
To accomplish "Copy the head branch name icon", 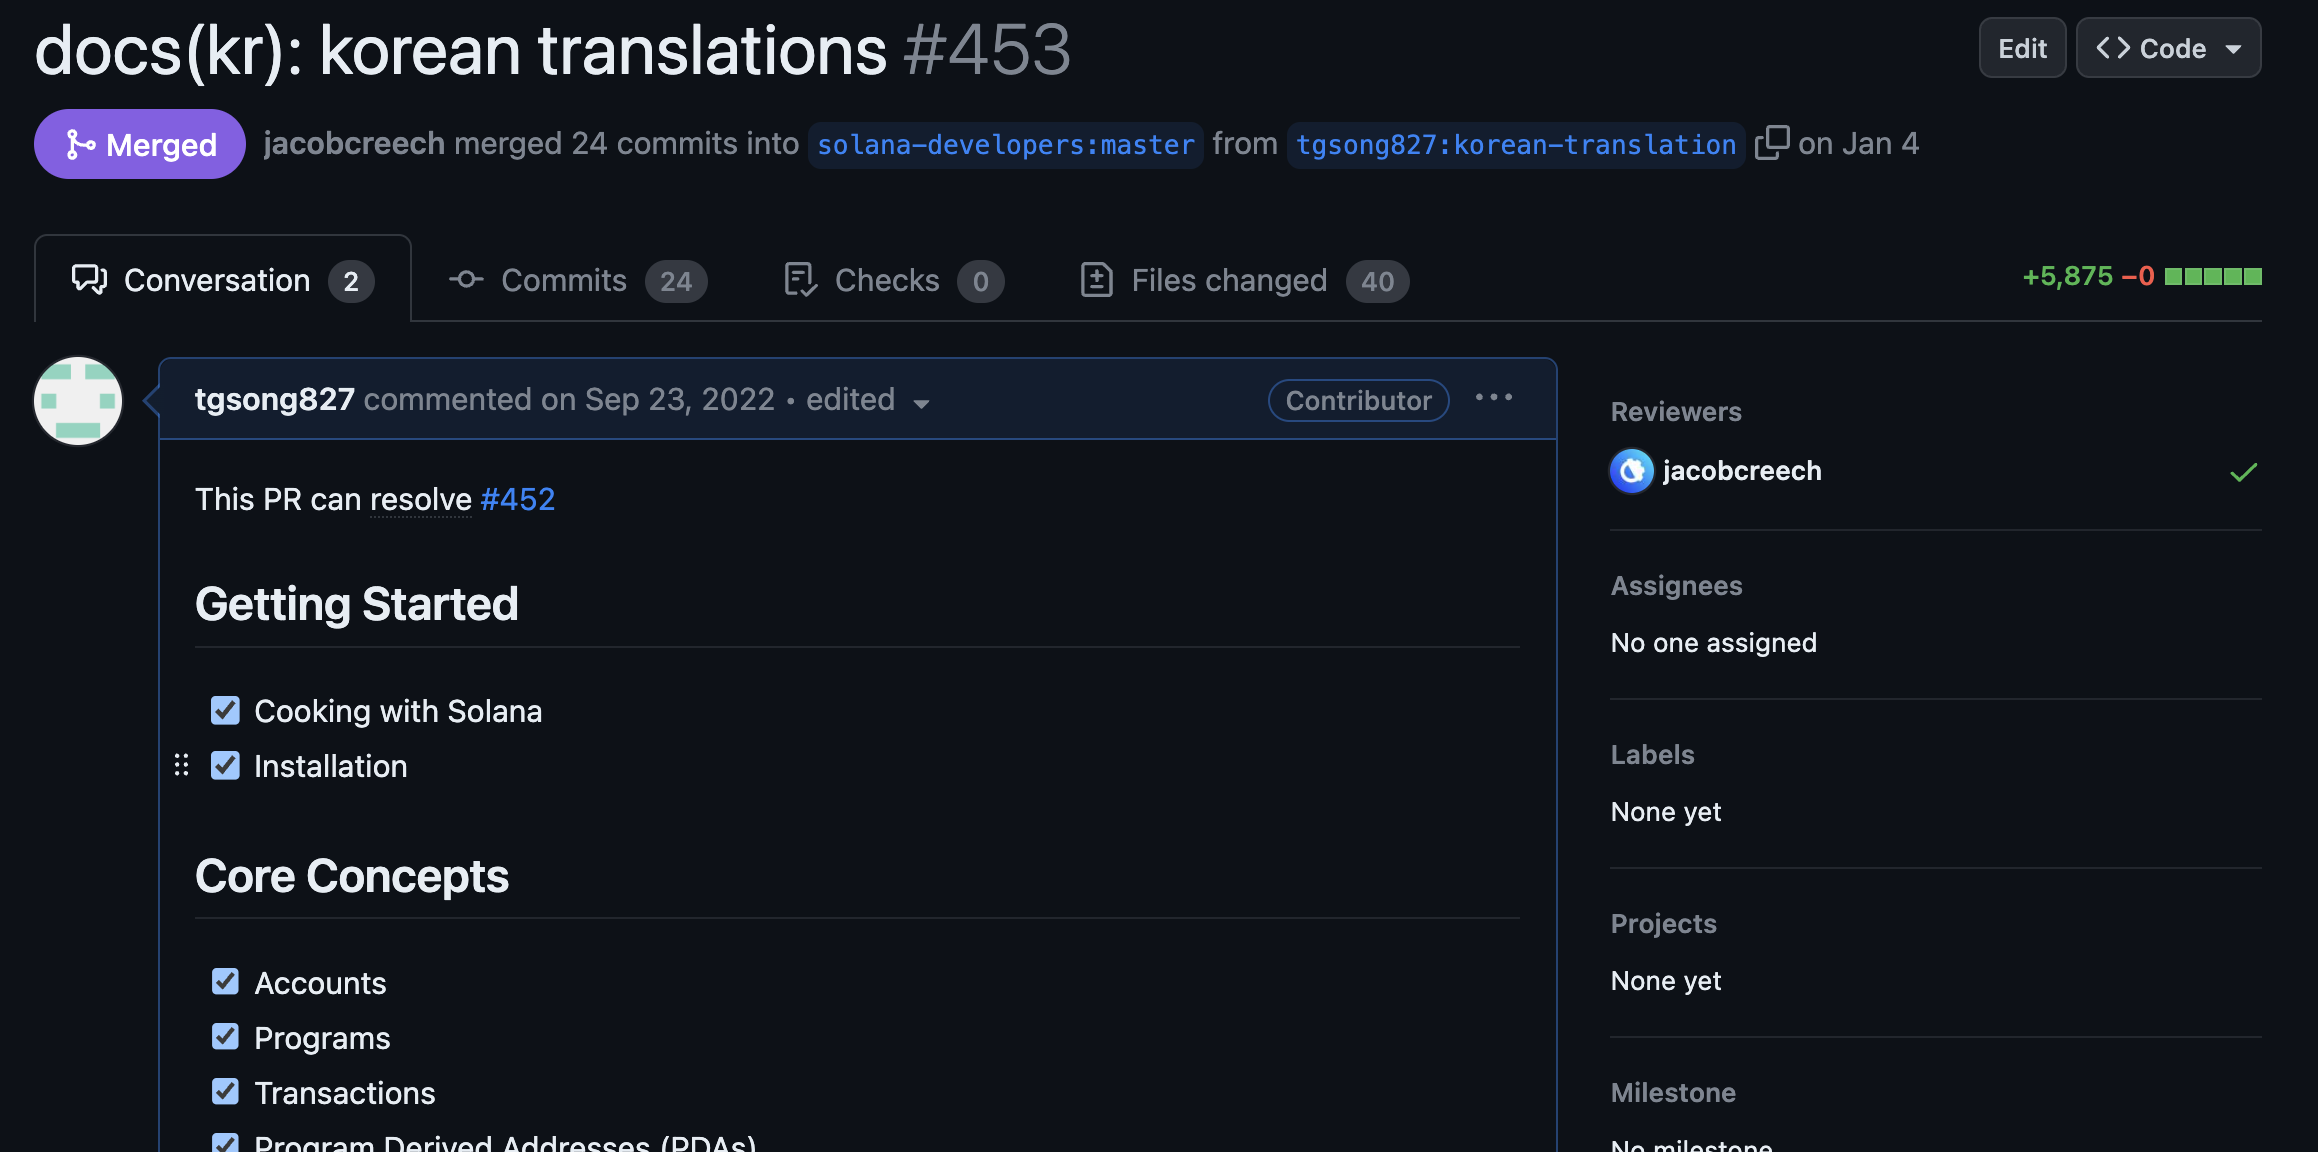I will [x=1771, y=143].
